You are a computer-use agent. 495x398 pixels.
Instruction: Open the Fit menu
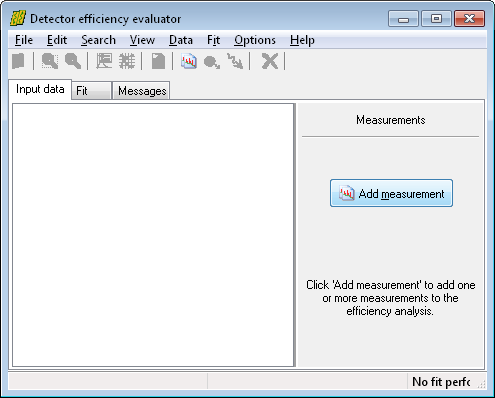click(213, 40)
